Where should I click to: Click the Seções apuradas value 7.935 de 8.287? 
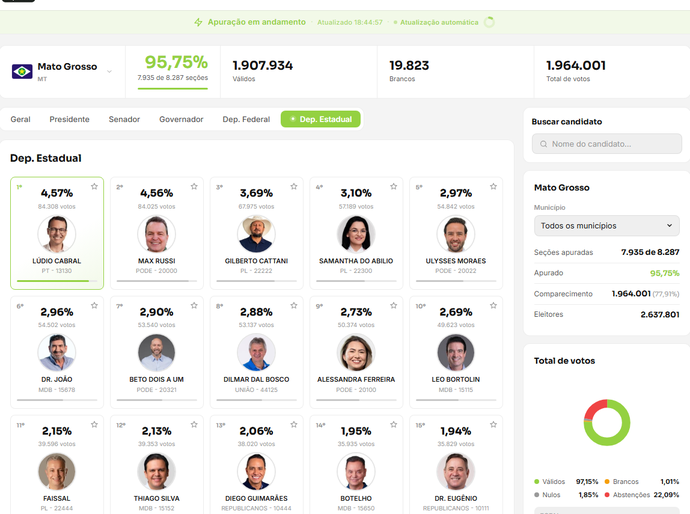(650, 252)
